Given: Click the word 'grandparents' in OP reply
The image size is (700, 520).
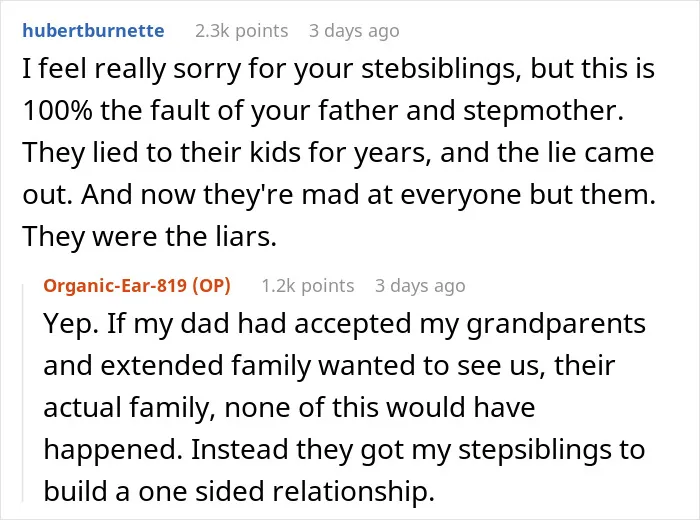Looking at the screenshot, I should 556,324.
